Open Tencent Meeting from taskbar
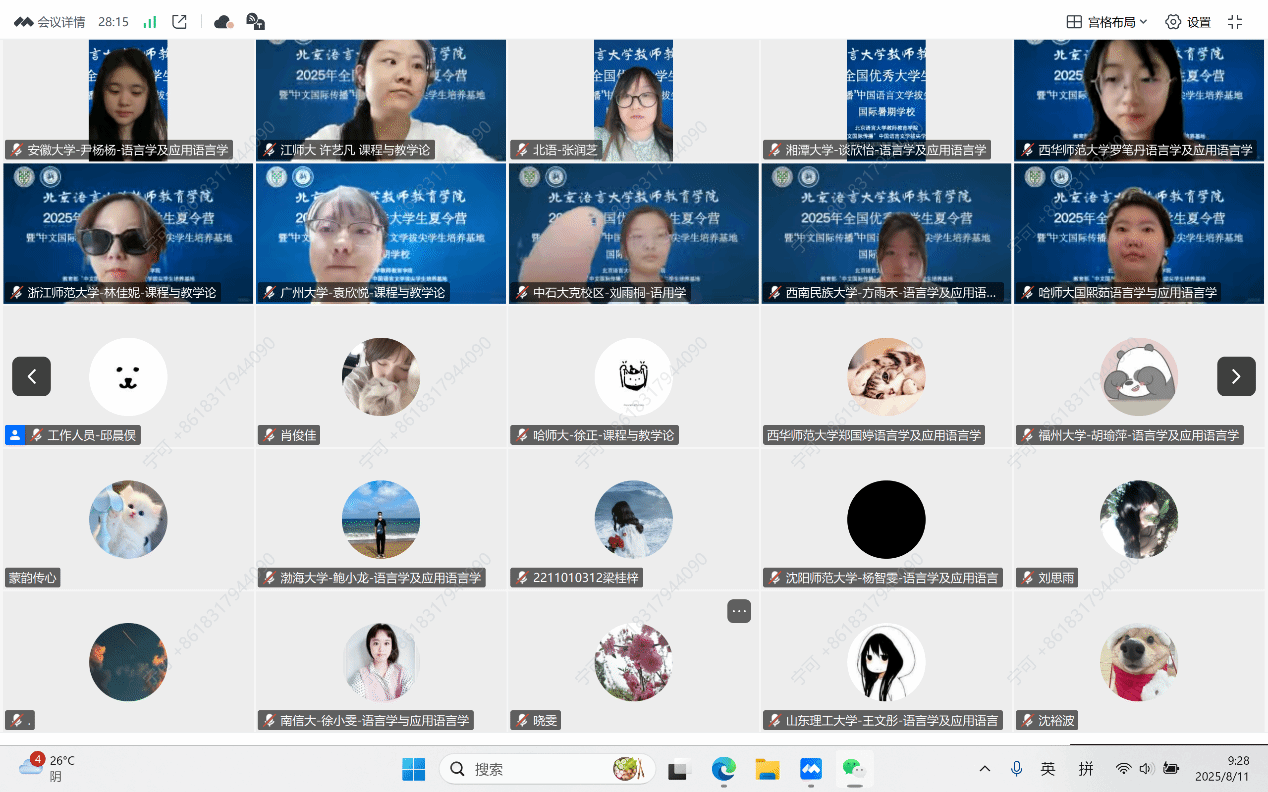The width and height of the screenshot is (1268, 792). click(810, 769)
